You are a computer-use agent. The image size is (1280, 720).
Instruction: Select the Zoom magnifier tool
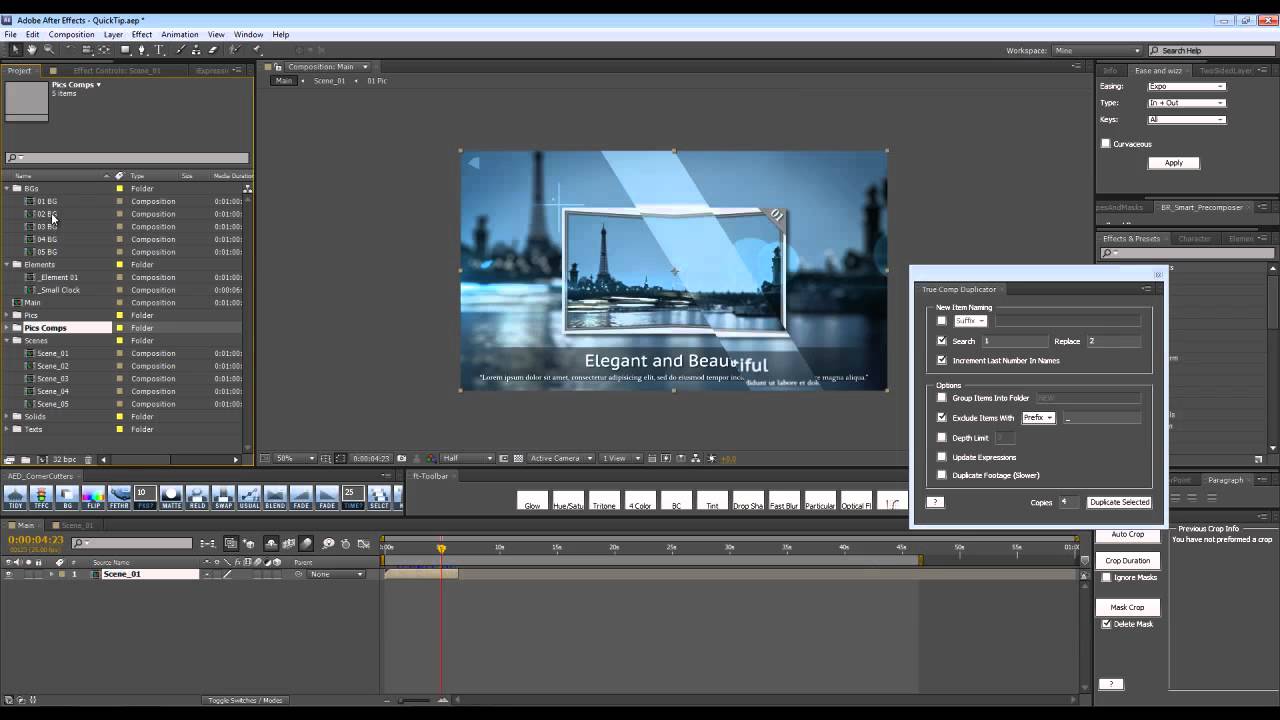point(48,50)
